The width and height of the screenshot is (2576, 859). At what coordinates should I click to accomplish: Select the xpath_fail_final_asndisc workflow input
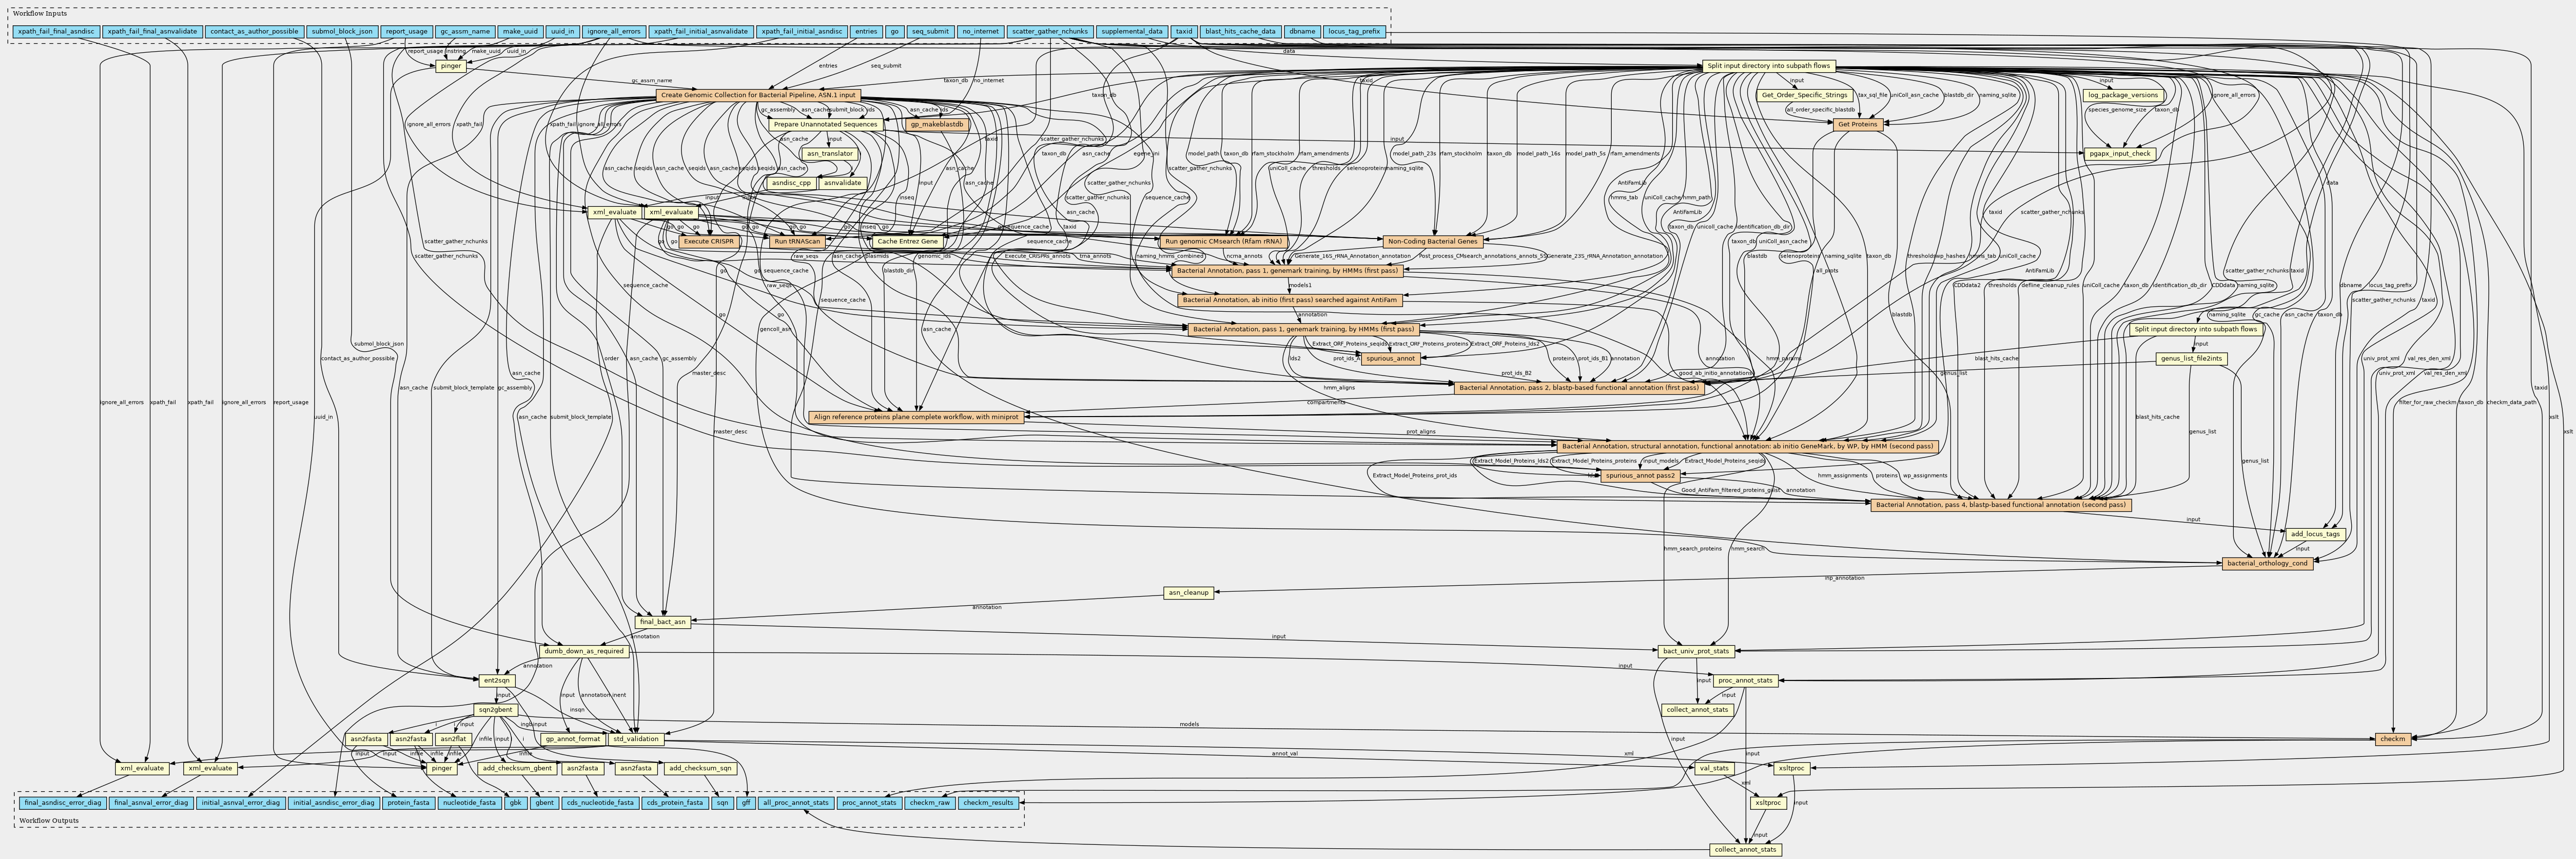[56, 31]
